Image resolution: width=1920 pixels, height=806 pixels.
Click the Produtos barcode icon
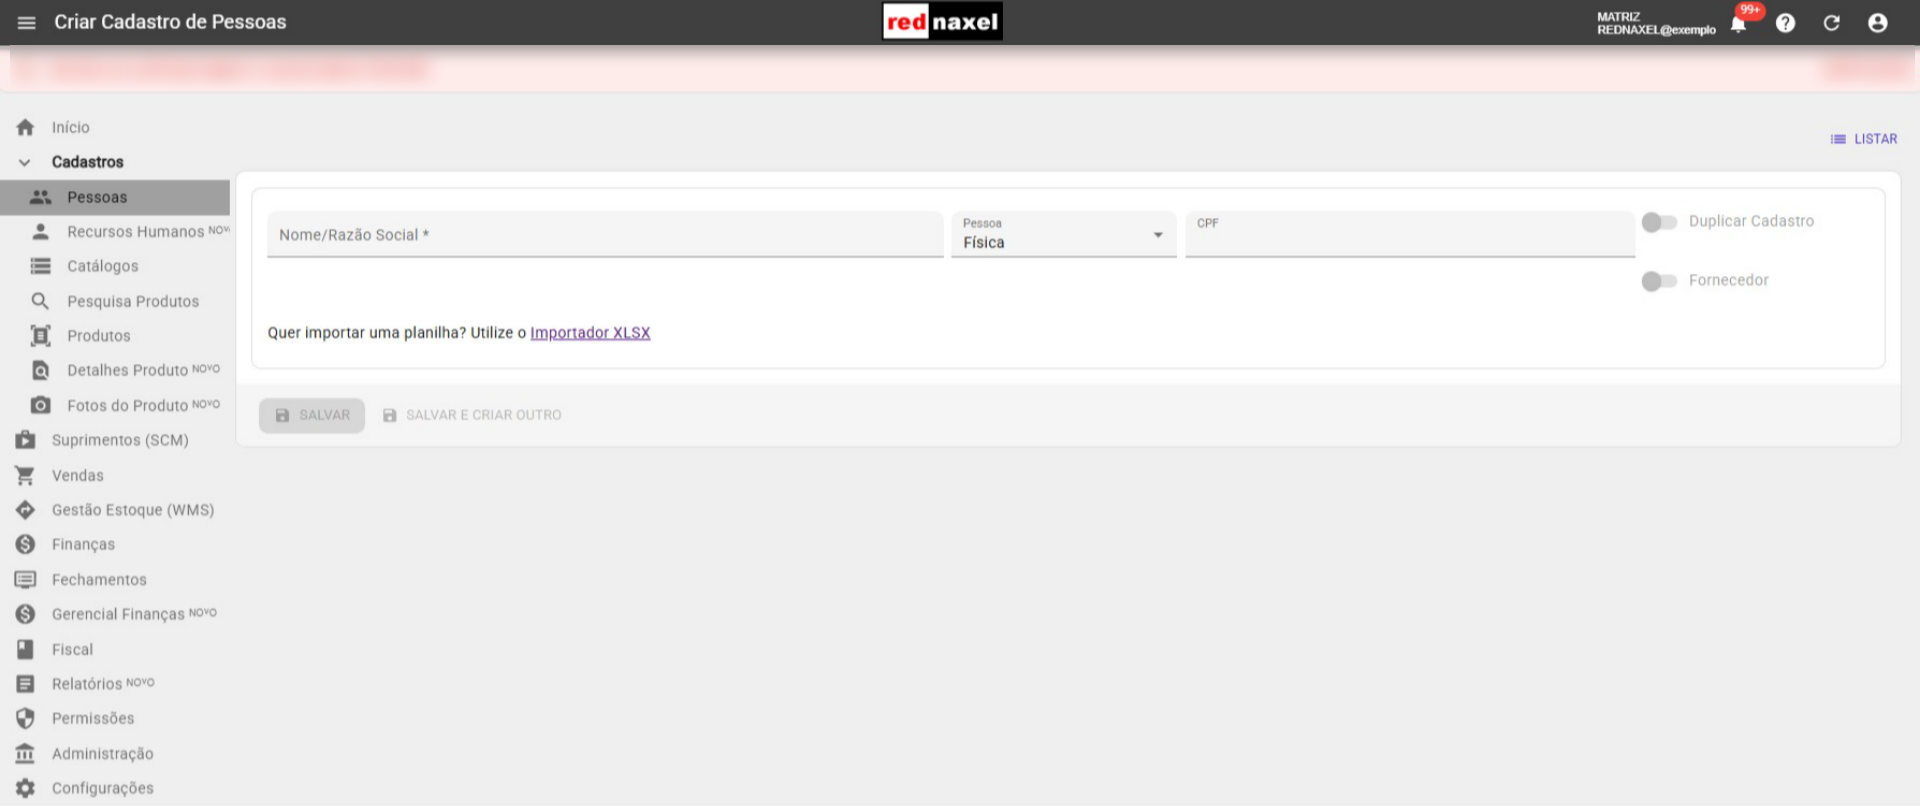(x=40, y=336)
